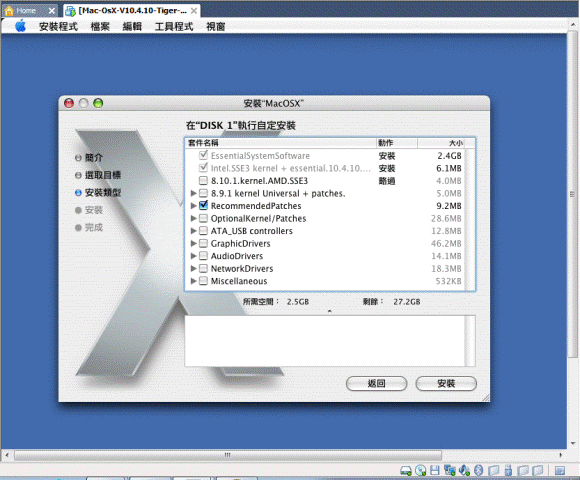Uncheck the RecommendedPatches checkbox

tap(203, 205)
